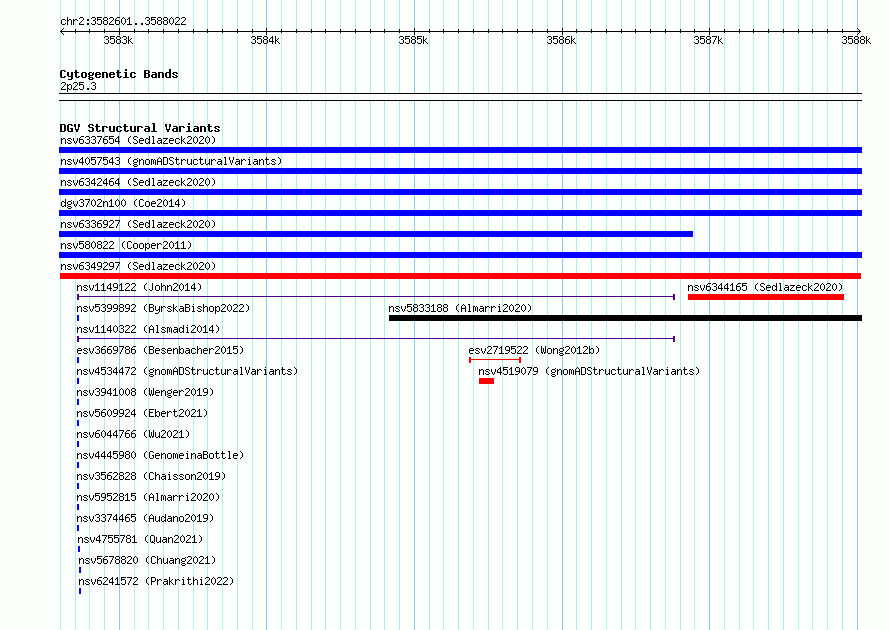Open nsv5833188 (Almarri2020) label

coord(460,308)
